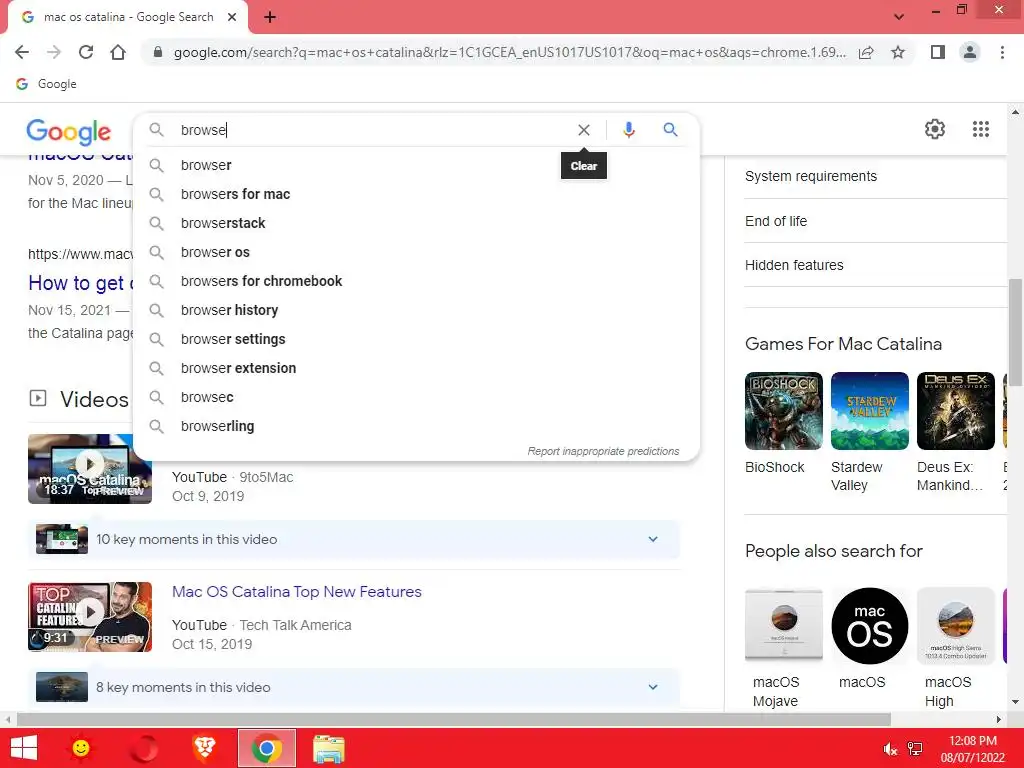Choose the 'browsec' suggestion
1024x768 pixels.
click(x=417, y=397)
